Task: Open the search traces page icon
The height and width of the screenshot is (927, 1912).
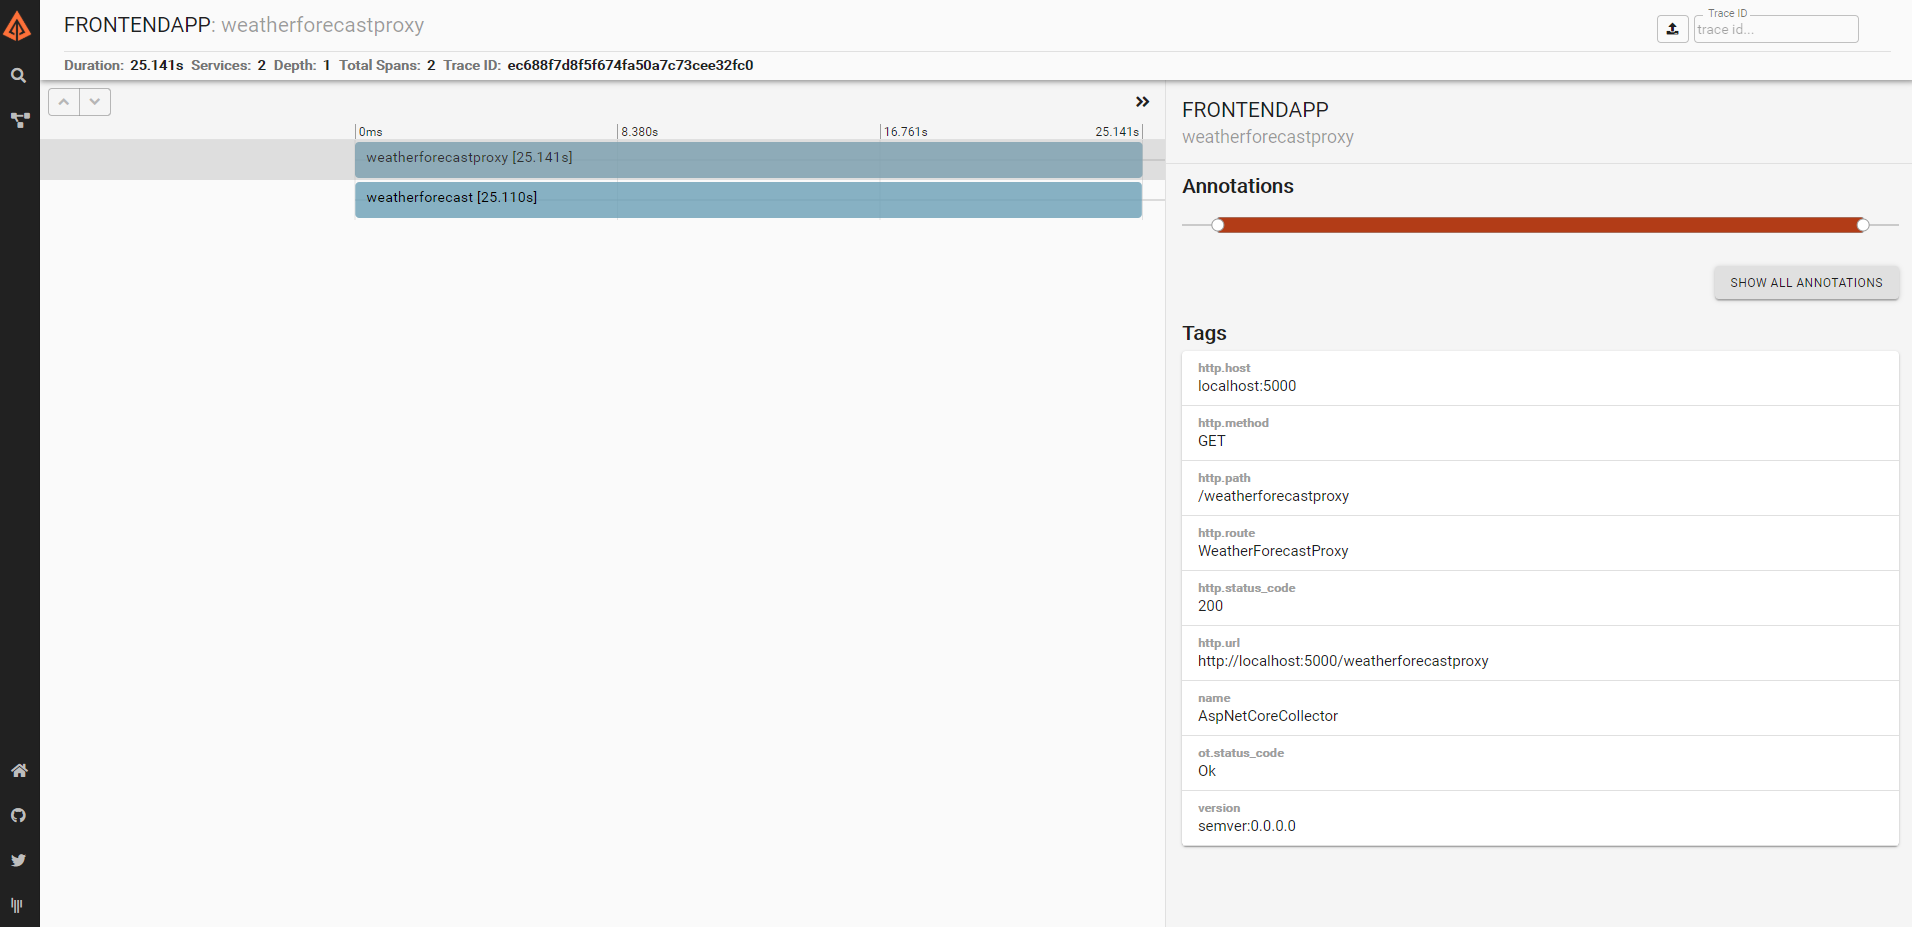Action: [18, 75]
